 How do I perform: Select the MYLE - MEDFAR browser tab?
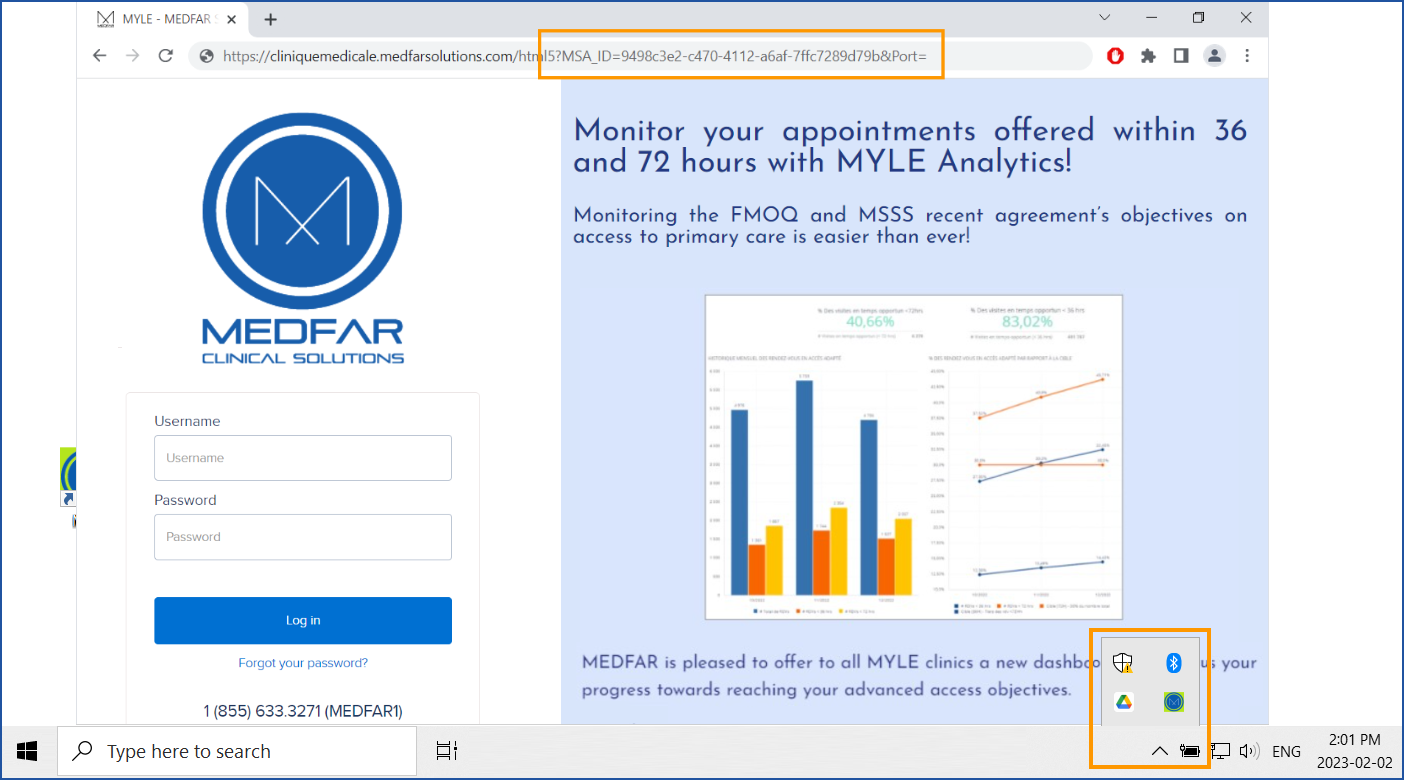160,19
